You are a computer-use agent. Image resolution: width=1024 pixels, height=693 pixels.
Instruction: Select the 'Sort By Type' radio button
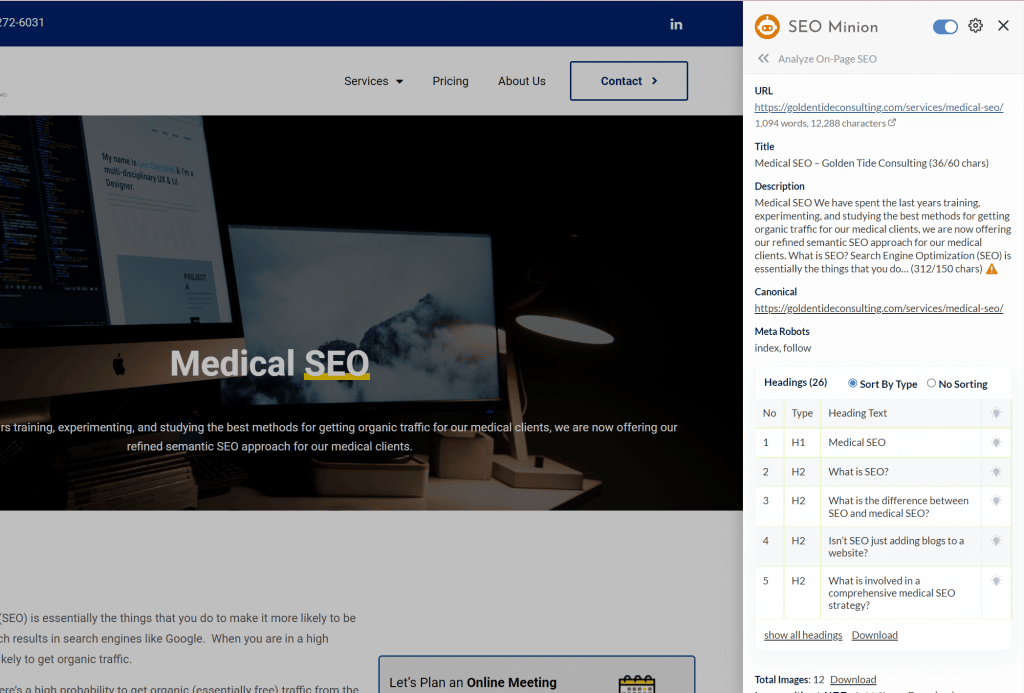(853, 383)
